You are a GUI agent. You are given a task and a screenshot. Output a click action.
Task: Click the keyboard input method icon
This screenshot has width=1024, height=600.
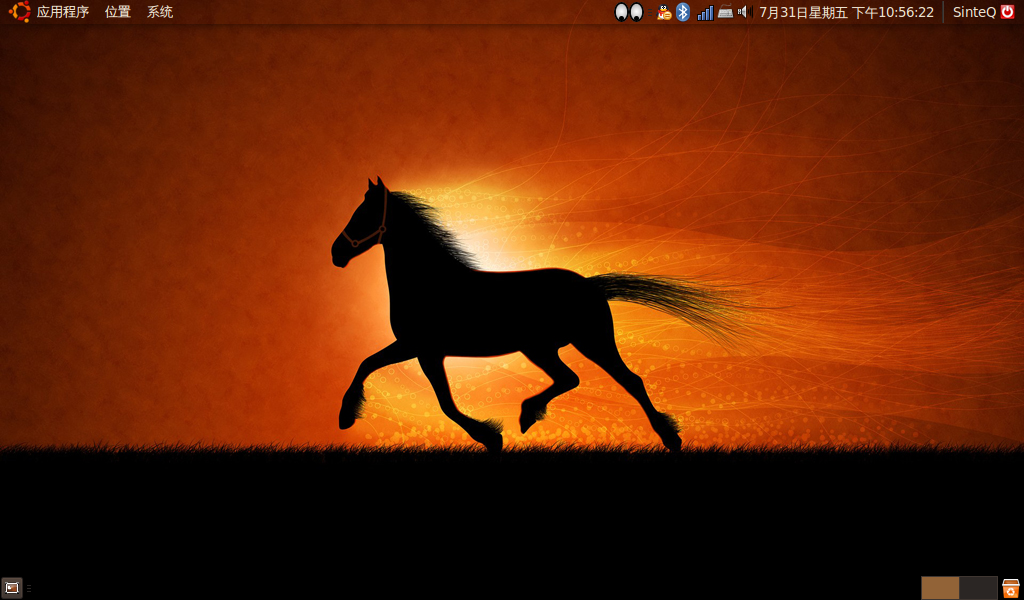pos(726,12)
